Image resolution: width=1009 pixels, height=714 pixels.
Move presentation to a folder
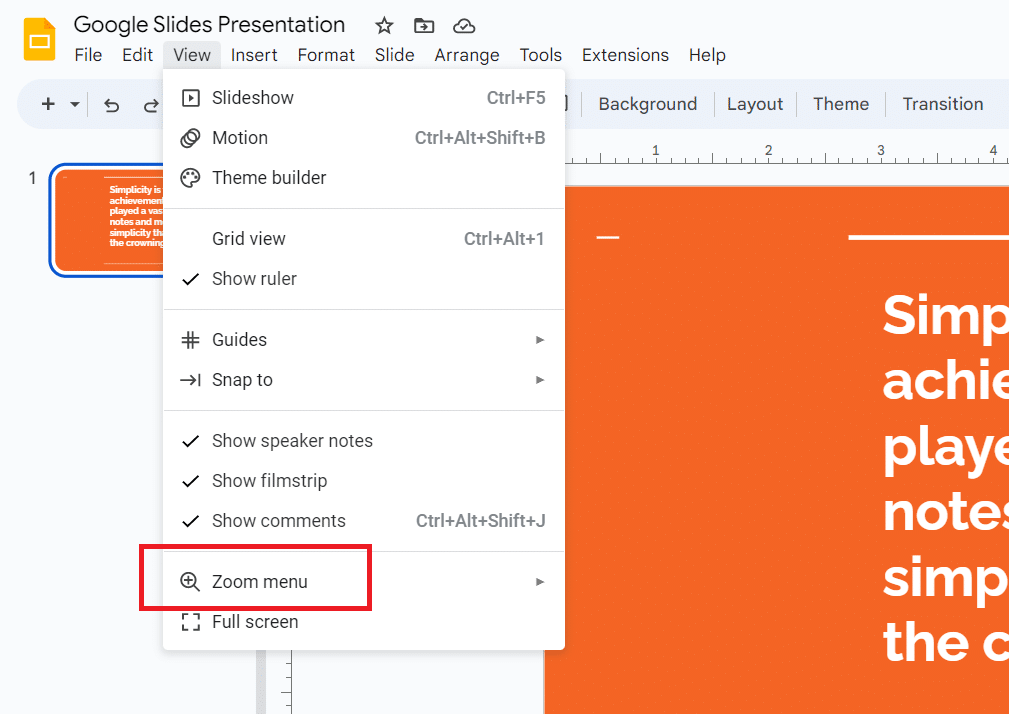[423, 25]
